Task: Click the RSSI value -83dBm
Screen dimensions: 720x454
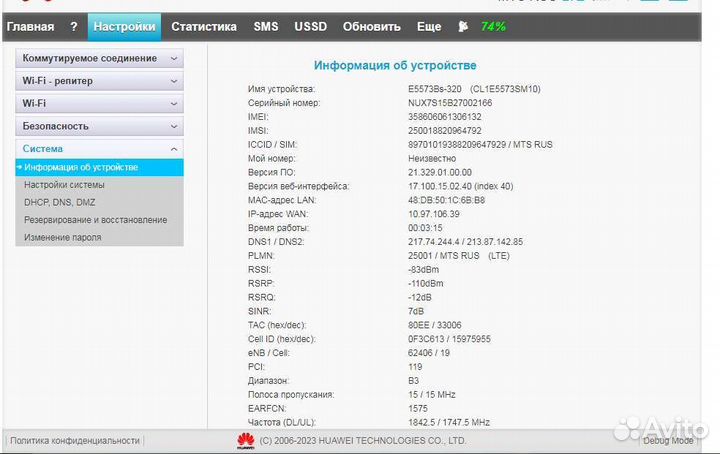Action: [x=423, y=269]
